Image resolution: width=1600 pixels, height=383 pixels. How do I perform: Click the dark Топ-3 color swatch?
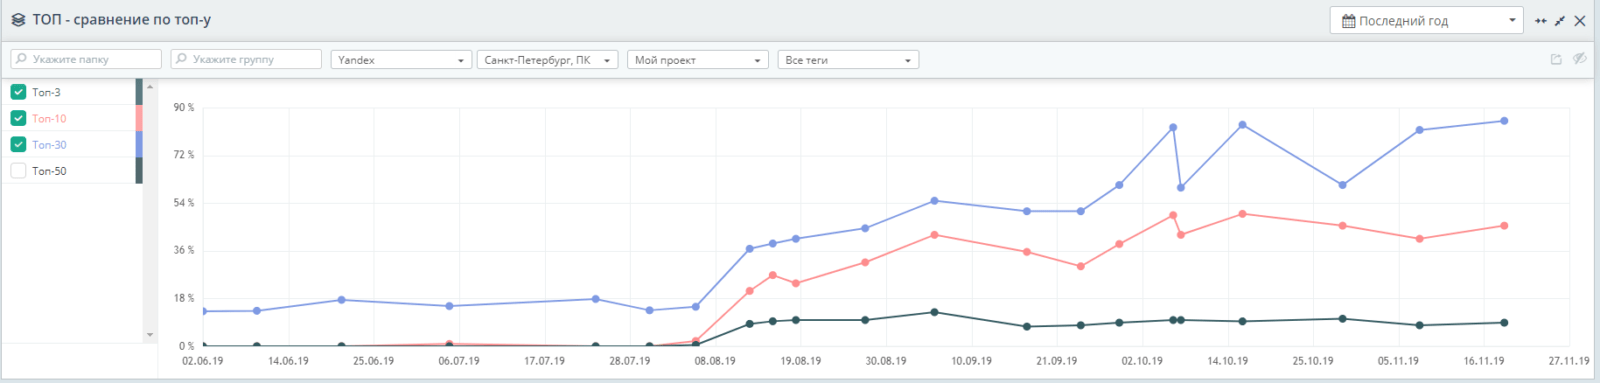pos(139,92)
